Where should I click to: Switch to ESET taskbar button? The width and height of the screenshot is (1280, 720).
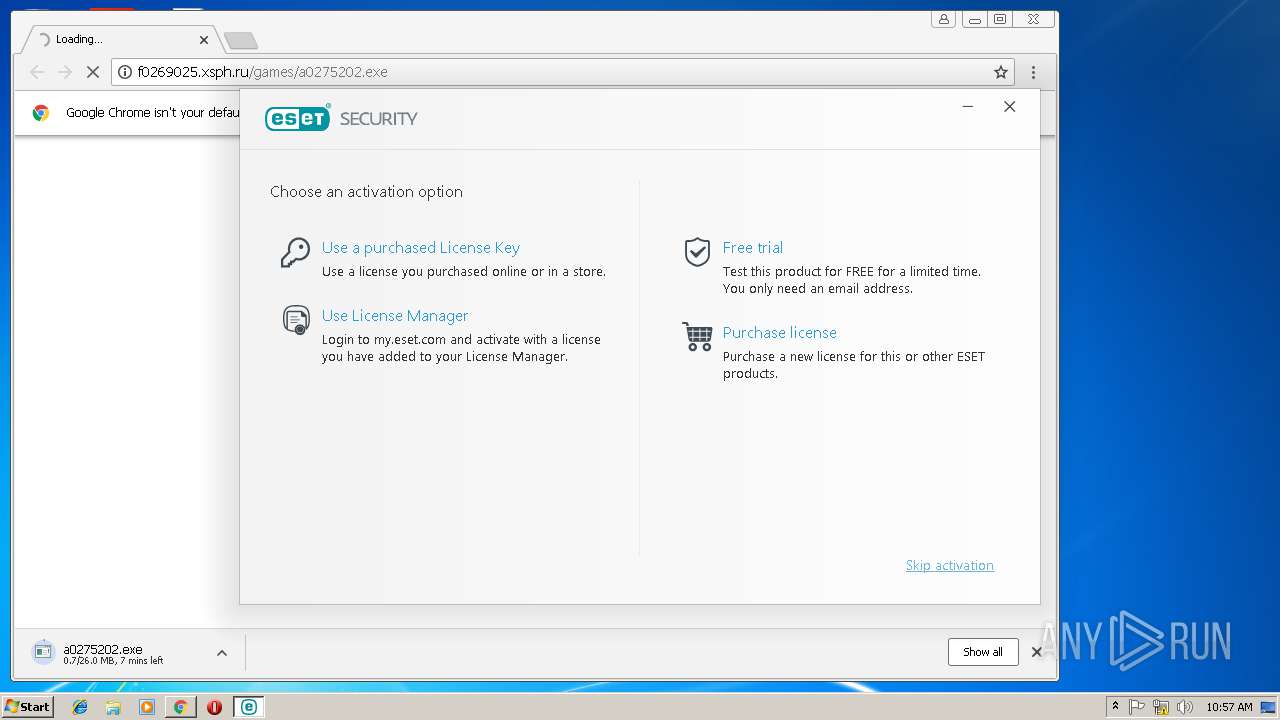(247, 707)
